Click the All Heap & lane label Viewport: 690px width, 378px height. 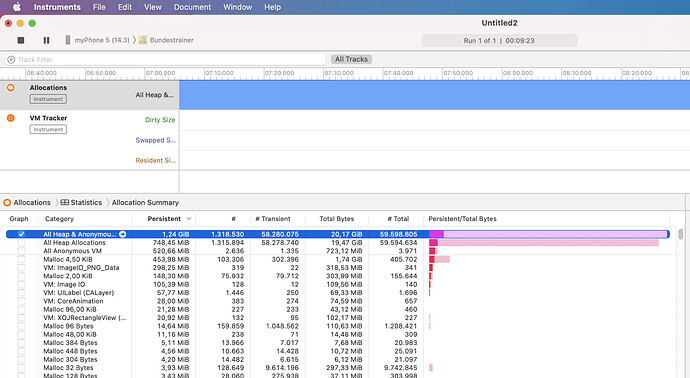coord(154,95)
